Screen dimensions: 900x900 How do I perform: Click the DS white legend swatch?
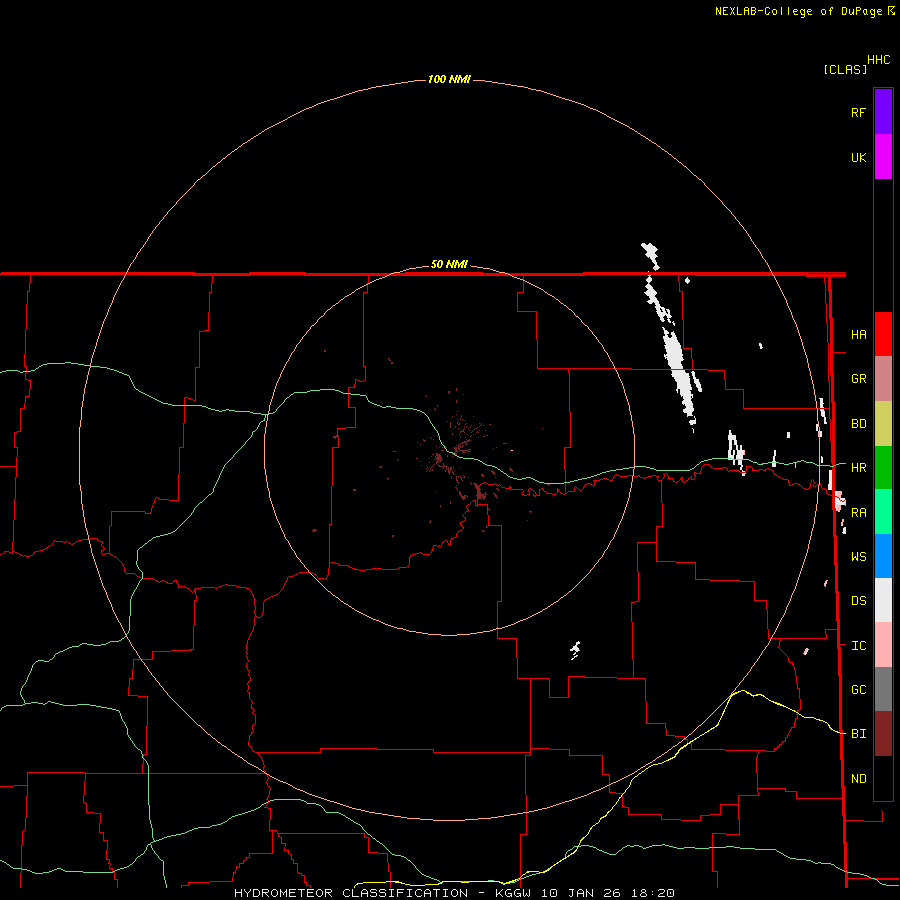[x=883, y=600]
